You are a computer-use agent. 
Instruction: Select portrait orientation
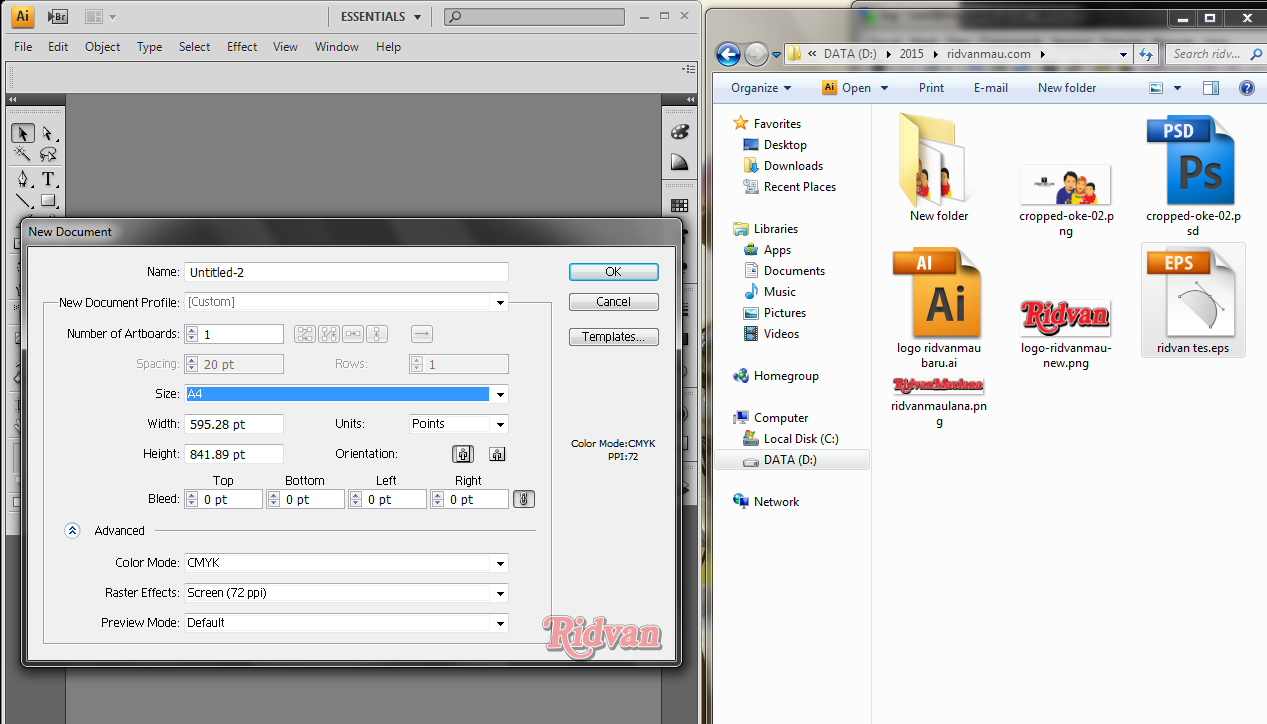click(x=462, y=453)
